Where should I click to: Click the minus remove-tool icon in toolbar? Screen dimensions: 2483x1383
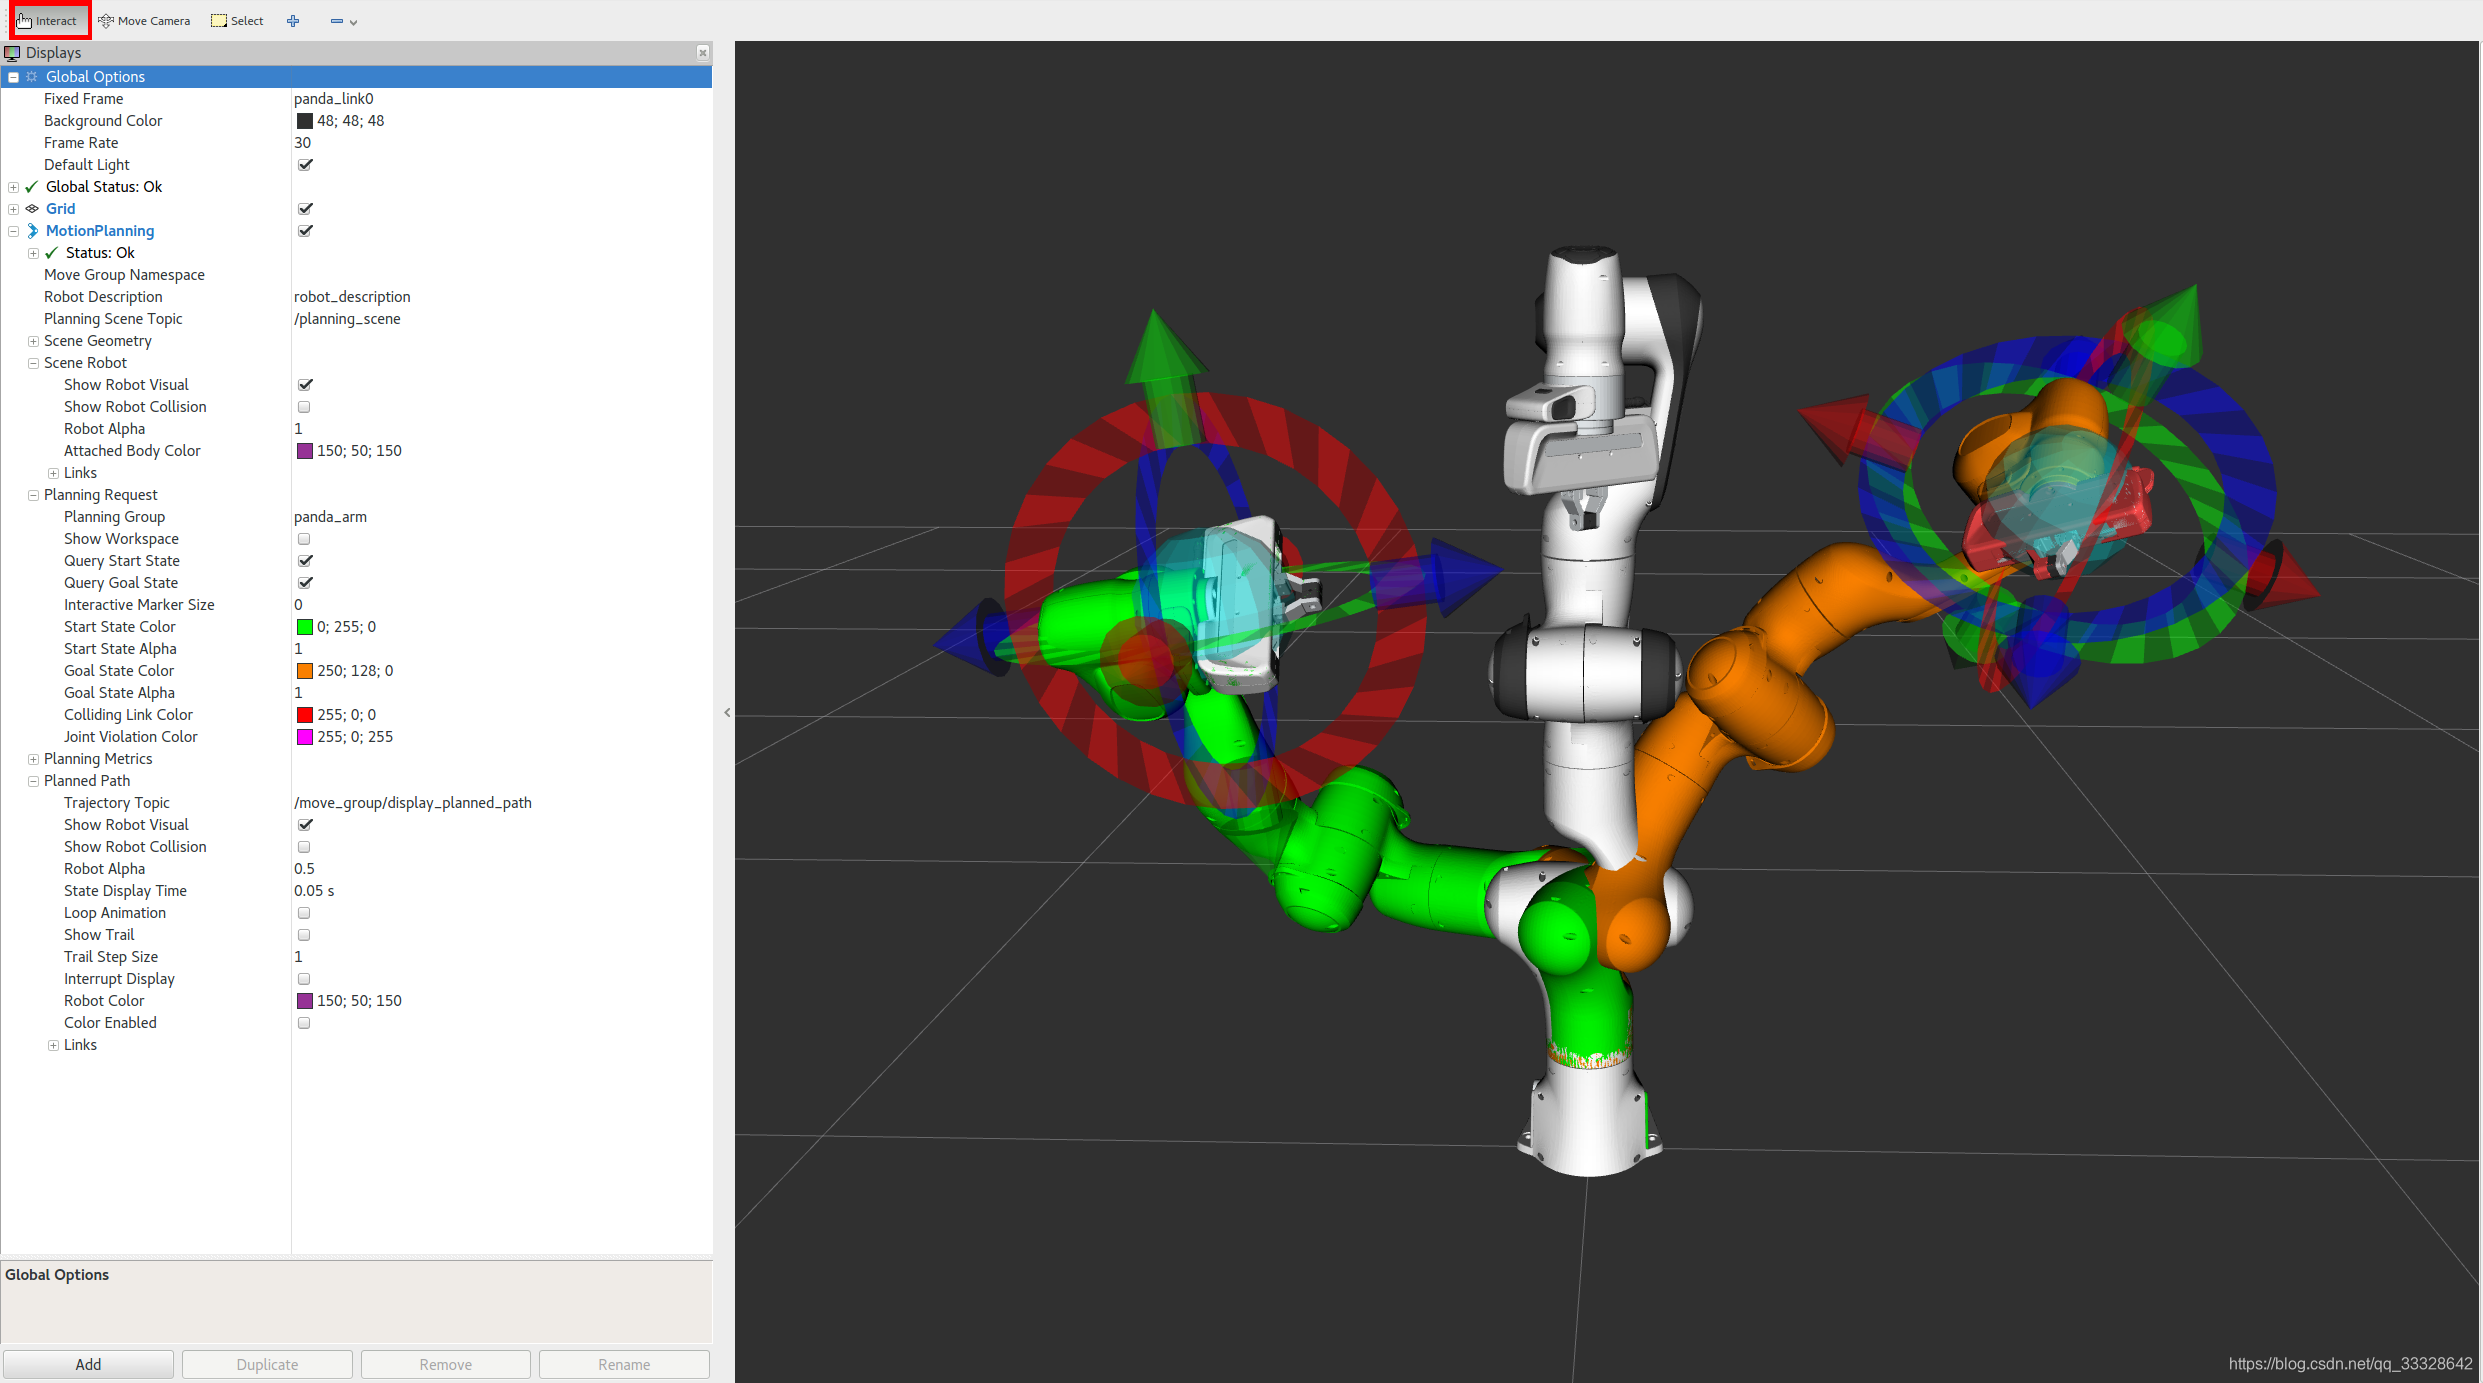tap(337, 21)
